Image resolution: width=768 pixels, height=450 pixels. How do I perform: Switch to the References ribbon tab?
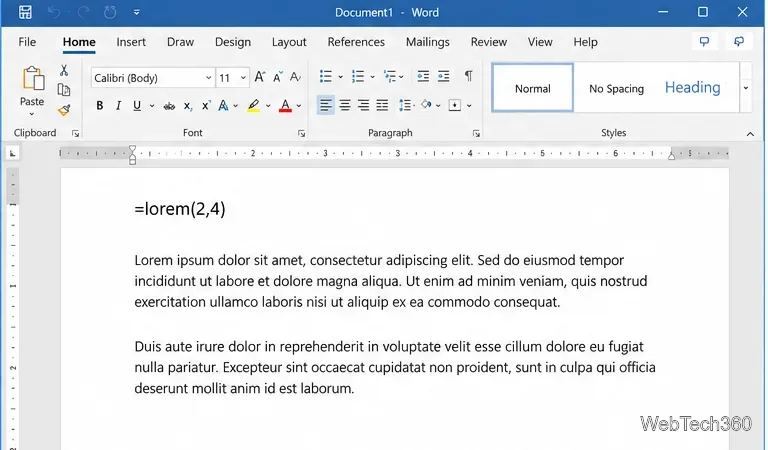click(356, 42)
